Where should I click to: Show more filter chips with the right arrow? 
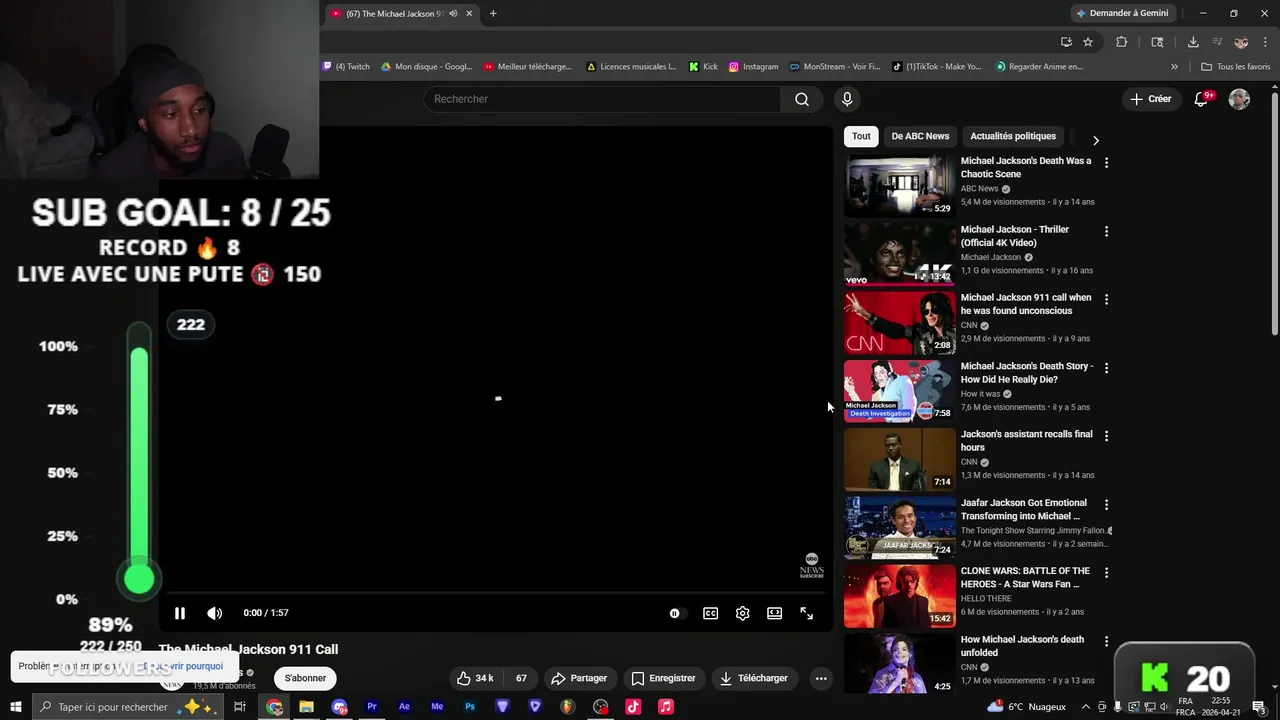tap(1095, 140)
